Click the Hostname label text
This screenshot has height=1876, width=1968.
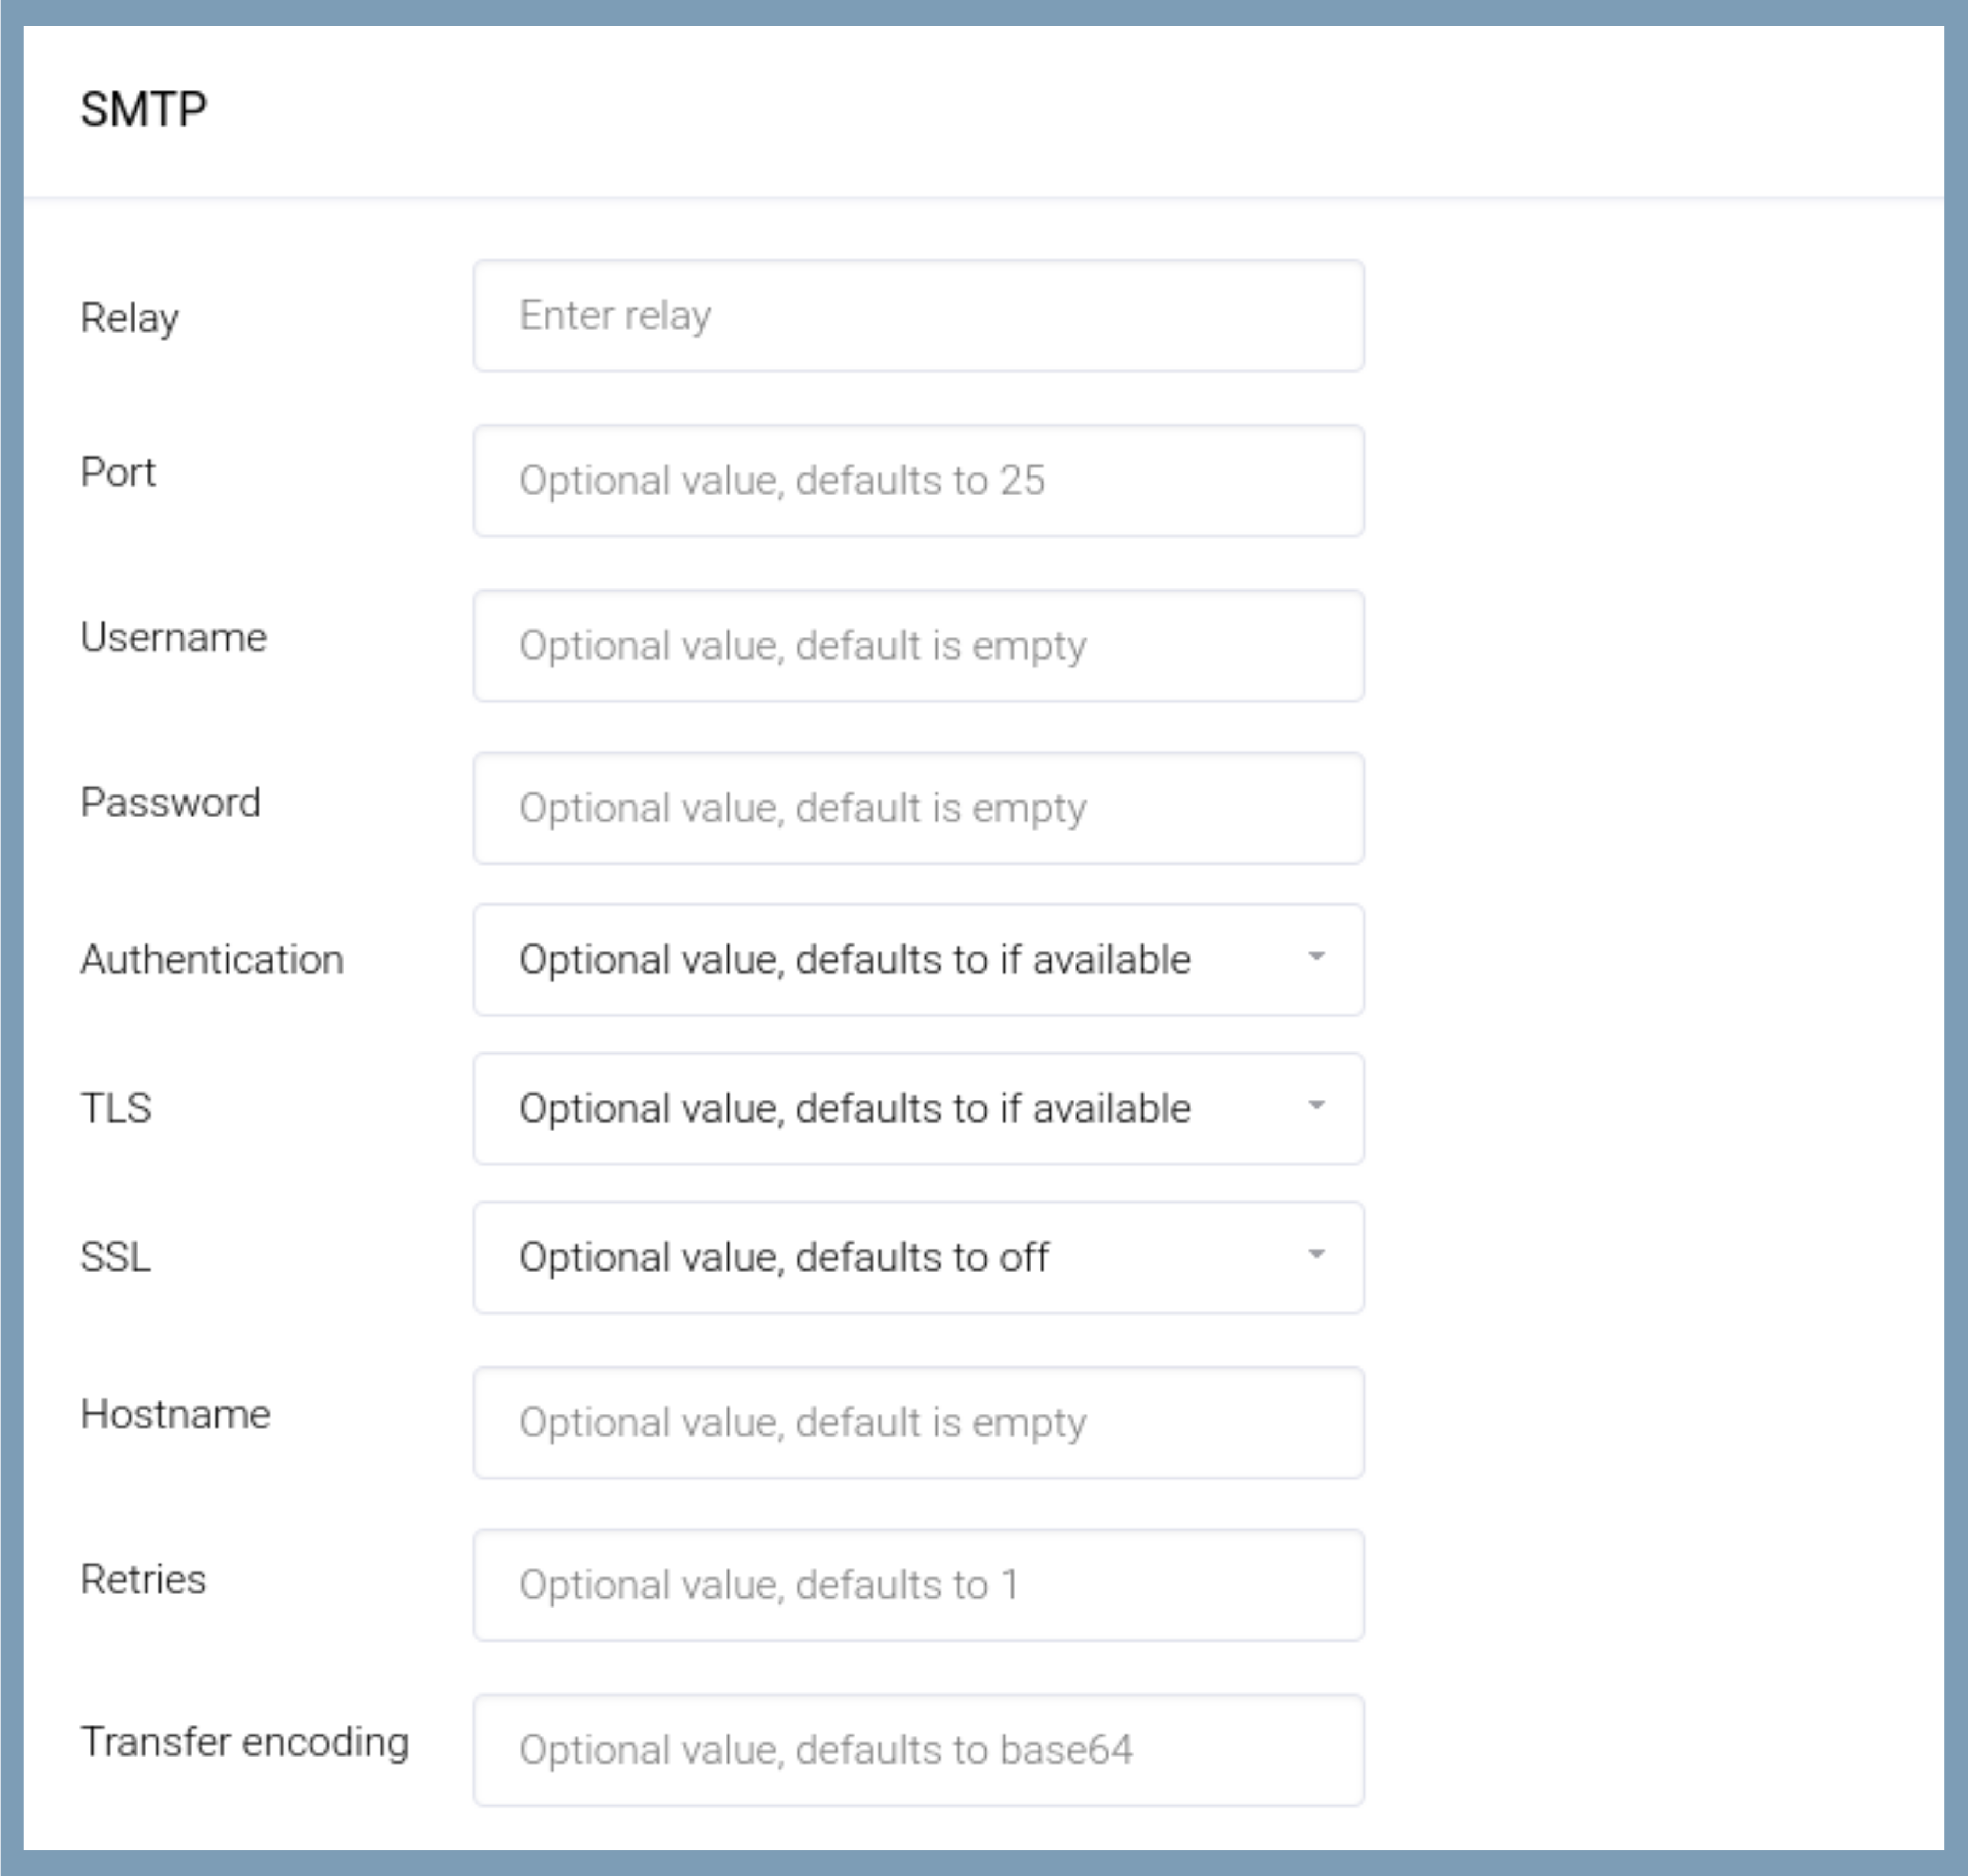(175, 1415)
